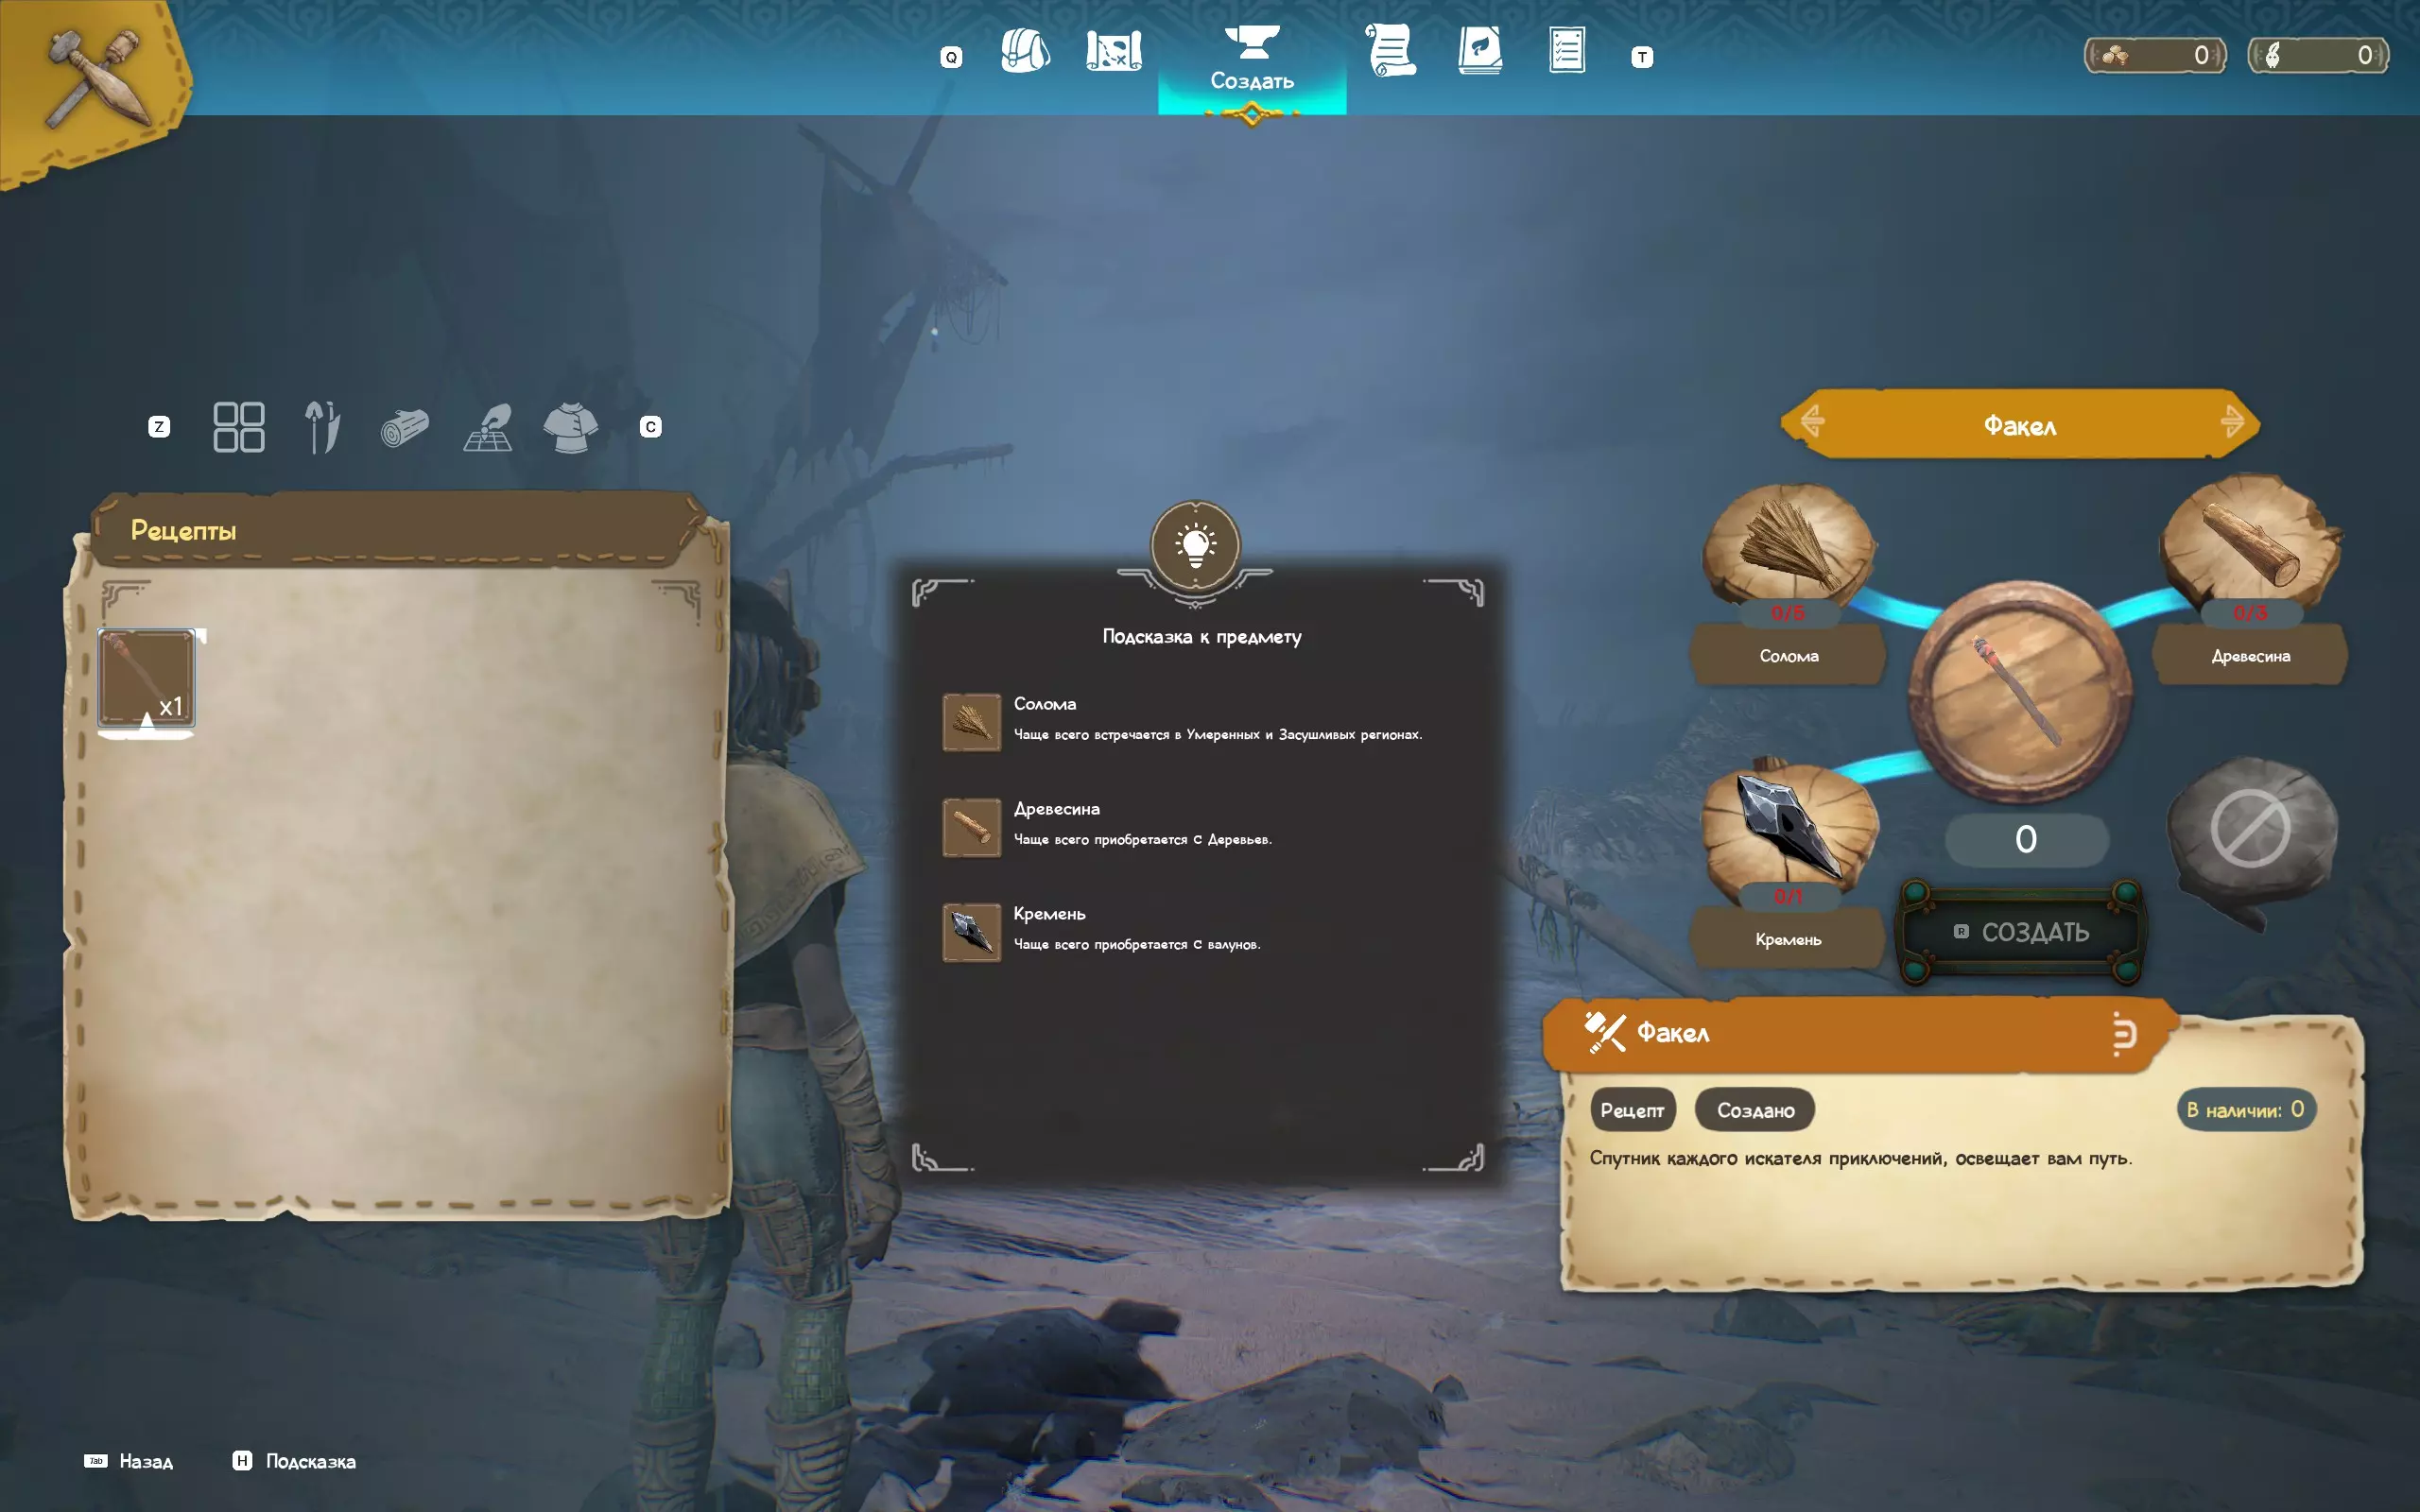
Task: Open the backpack inventory tab
Action: [x=1024, y=50]
